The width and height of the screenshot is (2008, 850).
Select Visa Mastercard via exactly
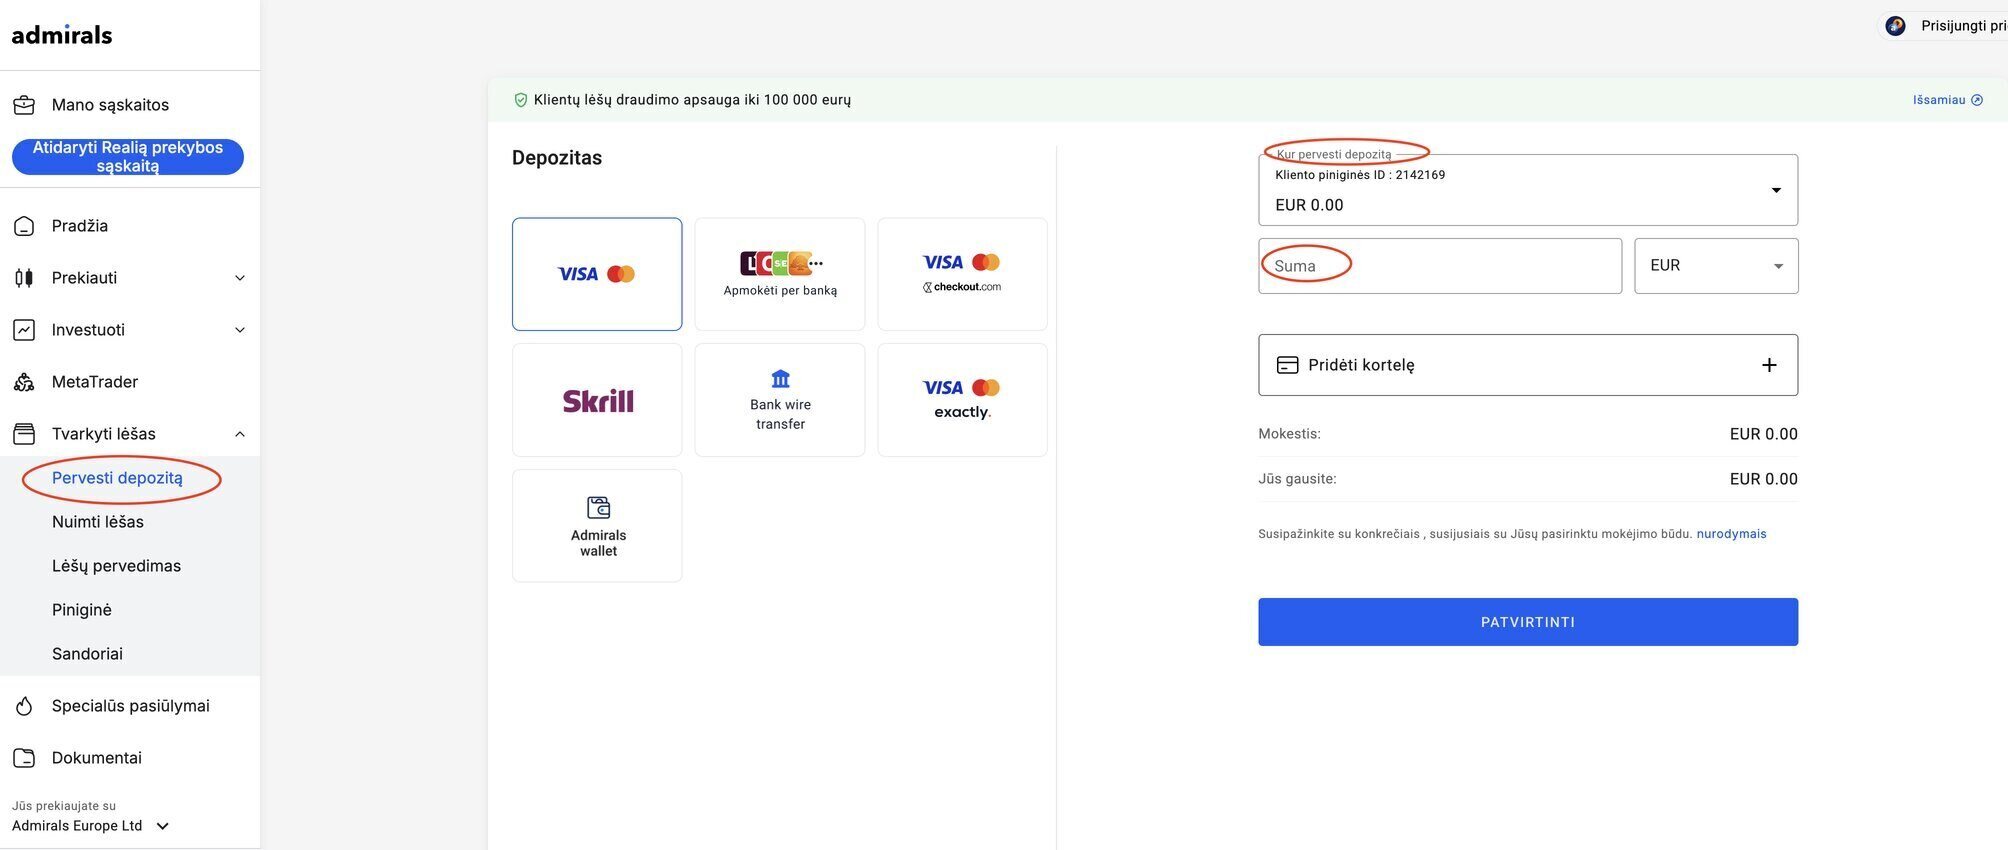tap(962, 400)
